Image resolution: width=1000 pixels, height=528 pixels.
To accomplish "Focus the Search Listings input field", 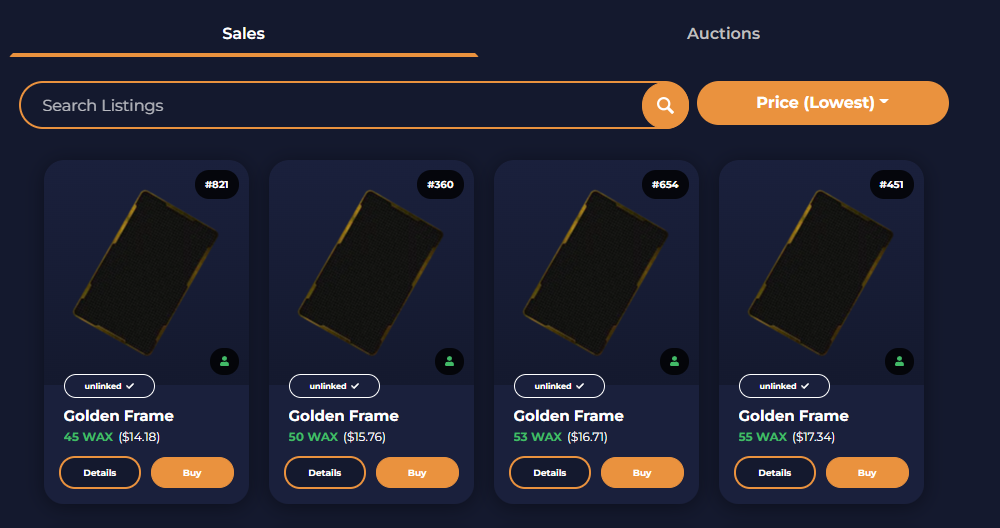I will coord(332,105).
